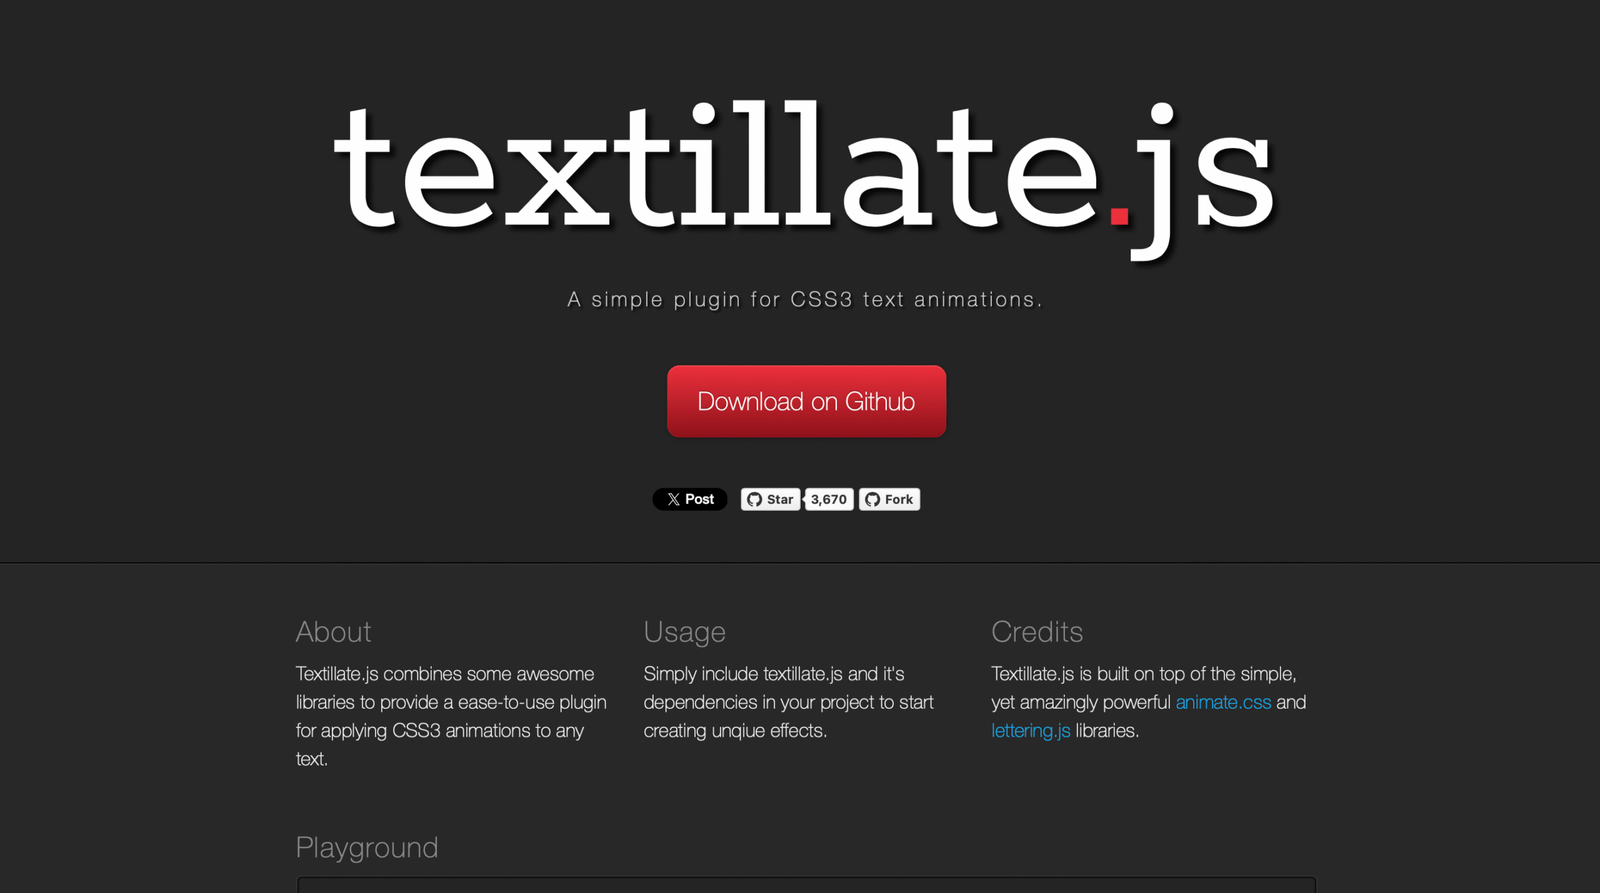Click the Playground section heading
This screenshot has width=1600, height=893.
click(x=367, y=847)
